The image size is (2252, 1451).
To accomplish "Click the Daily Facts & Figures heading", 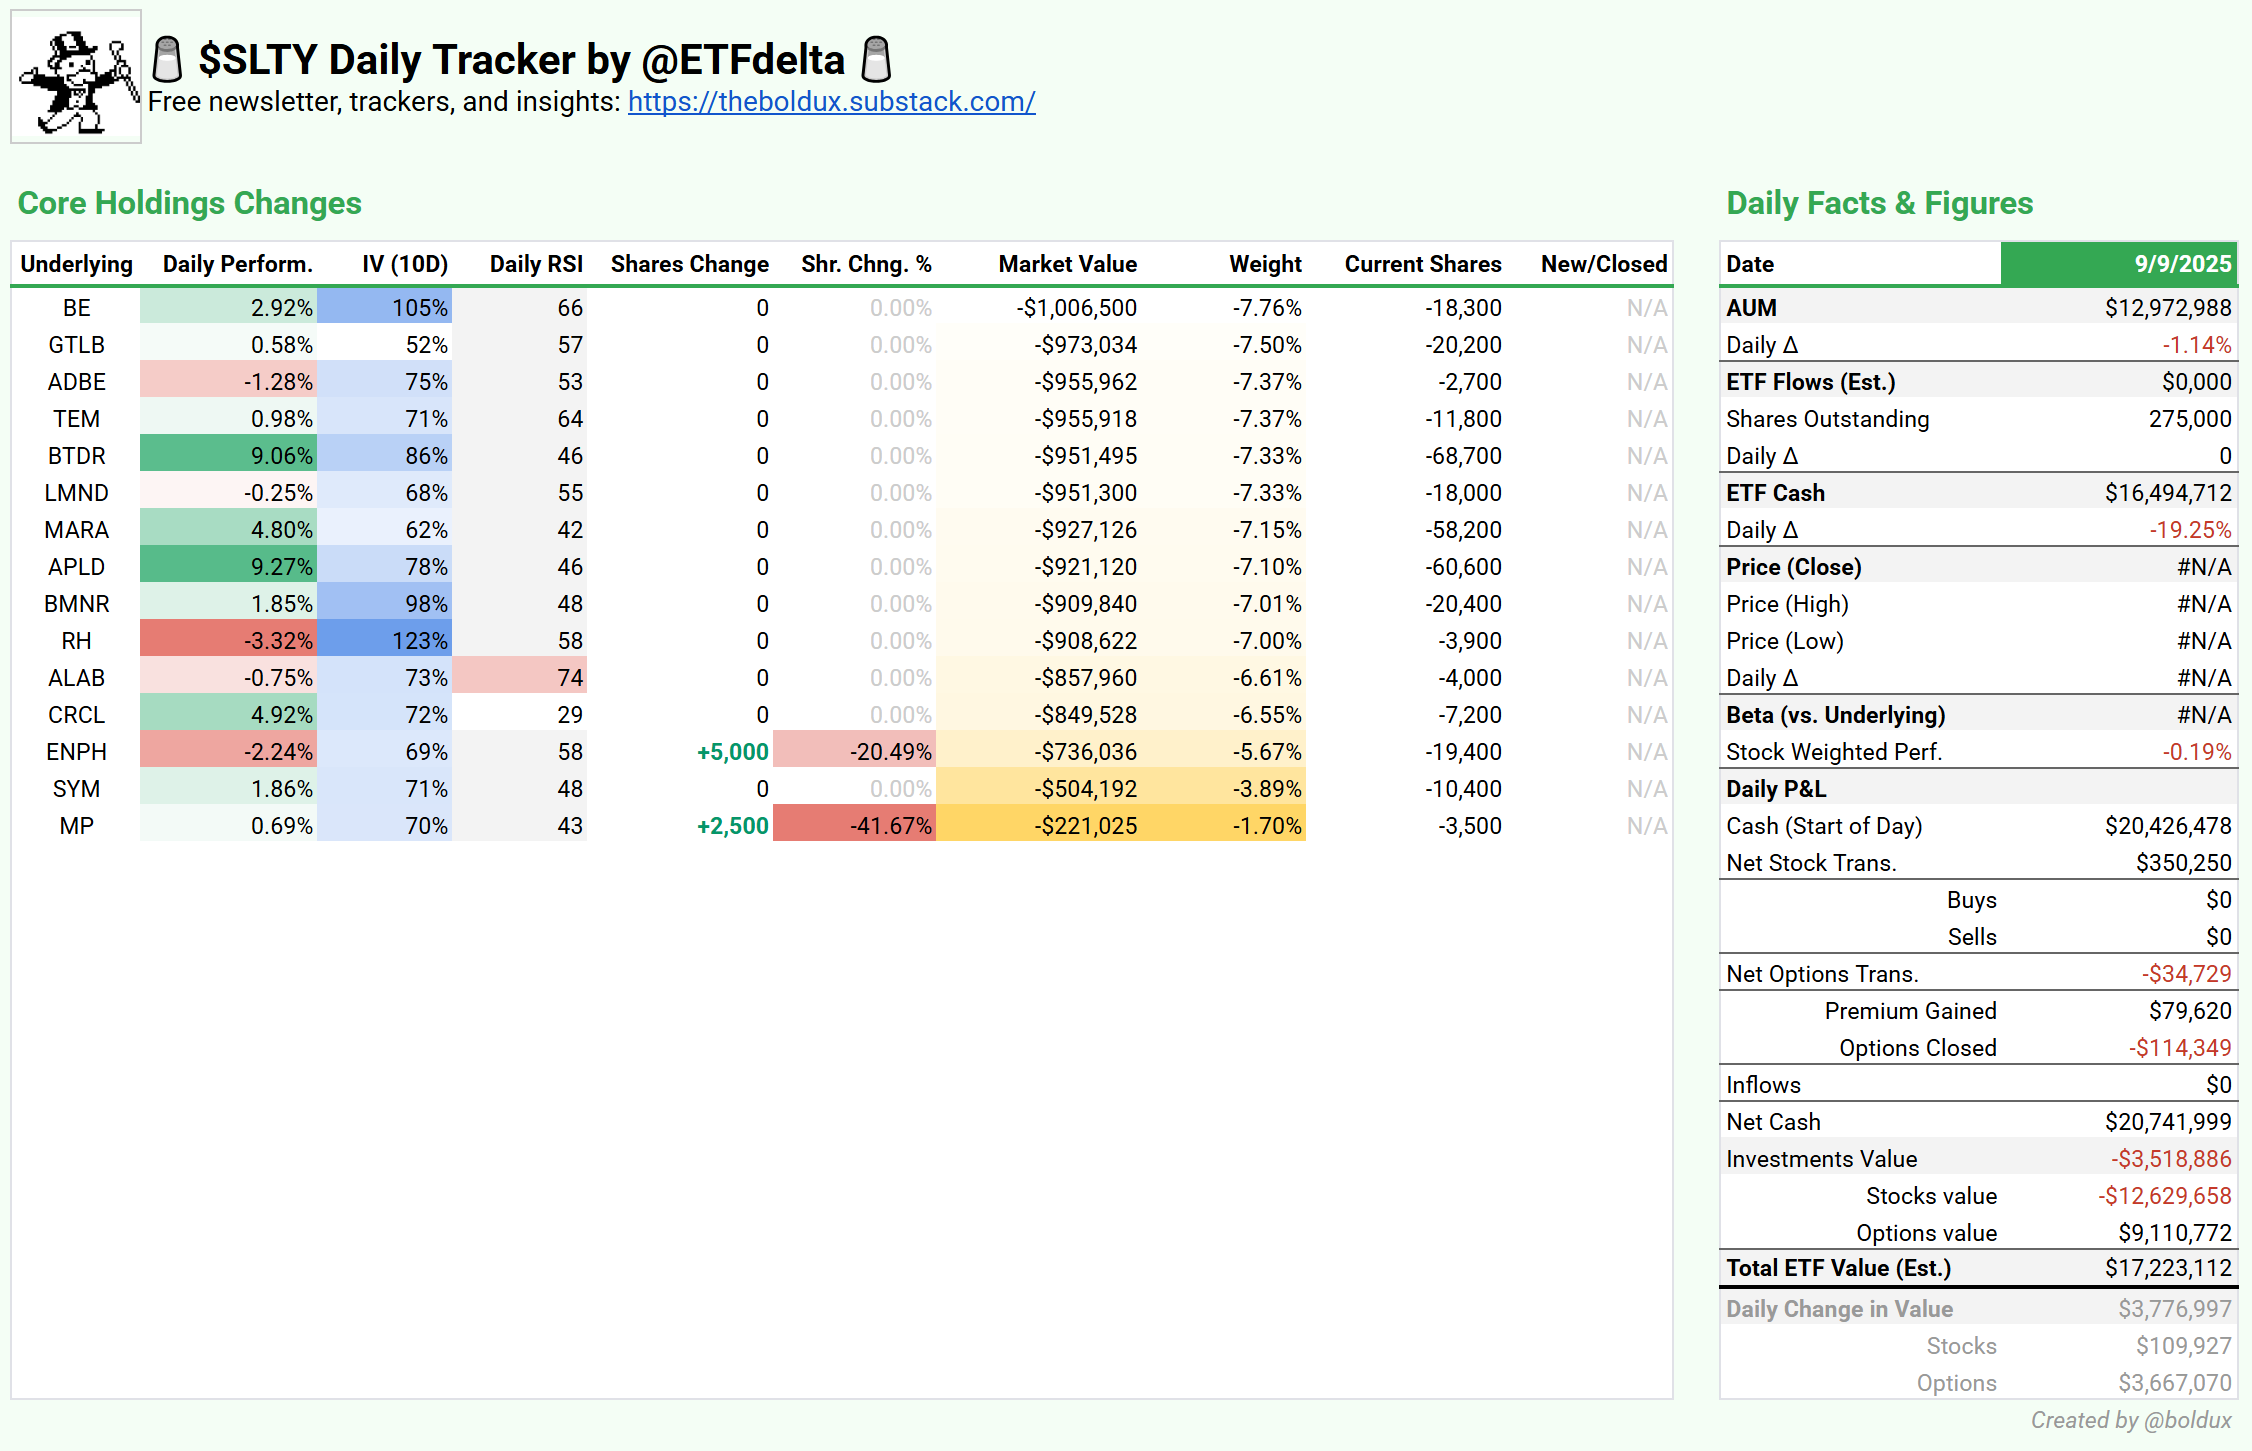I will point(1879,203).
